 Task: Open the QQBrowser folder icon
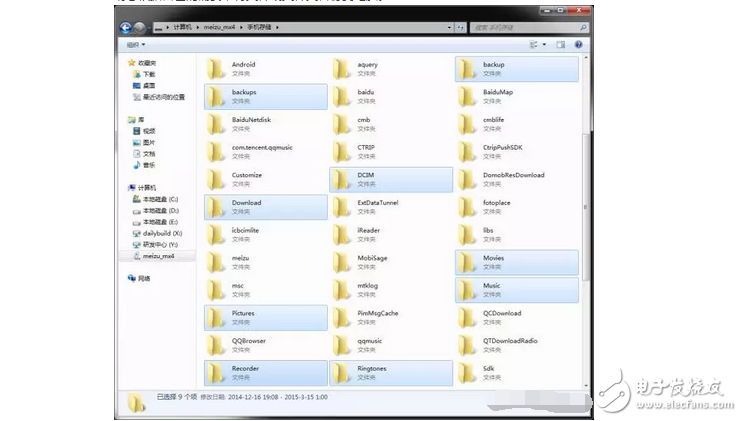pyautogui.click(x=216, y=345)
